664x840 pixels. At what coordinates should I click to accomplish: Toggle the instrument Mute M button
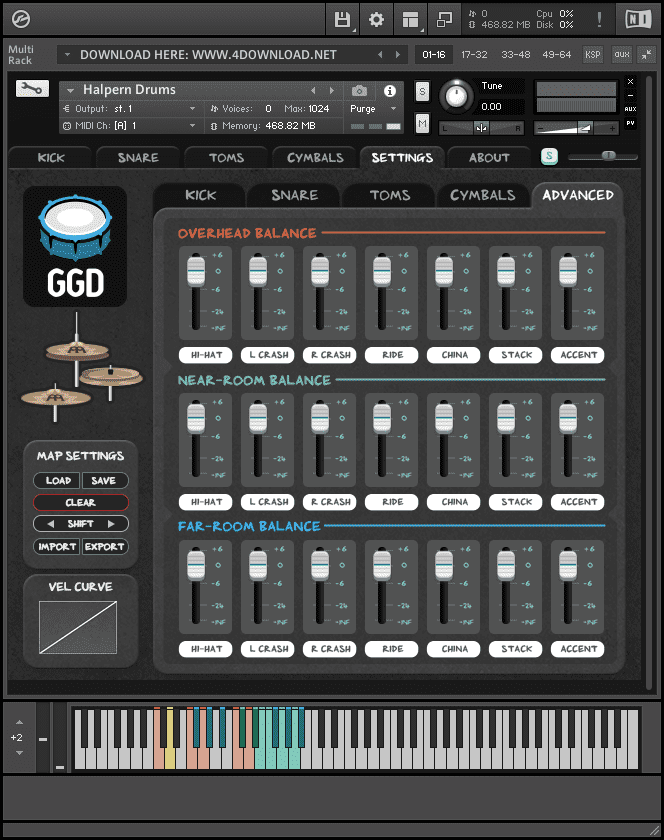pos(422,124)
